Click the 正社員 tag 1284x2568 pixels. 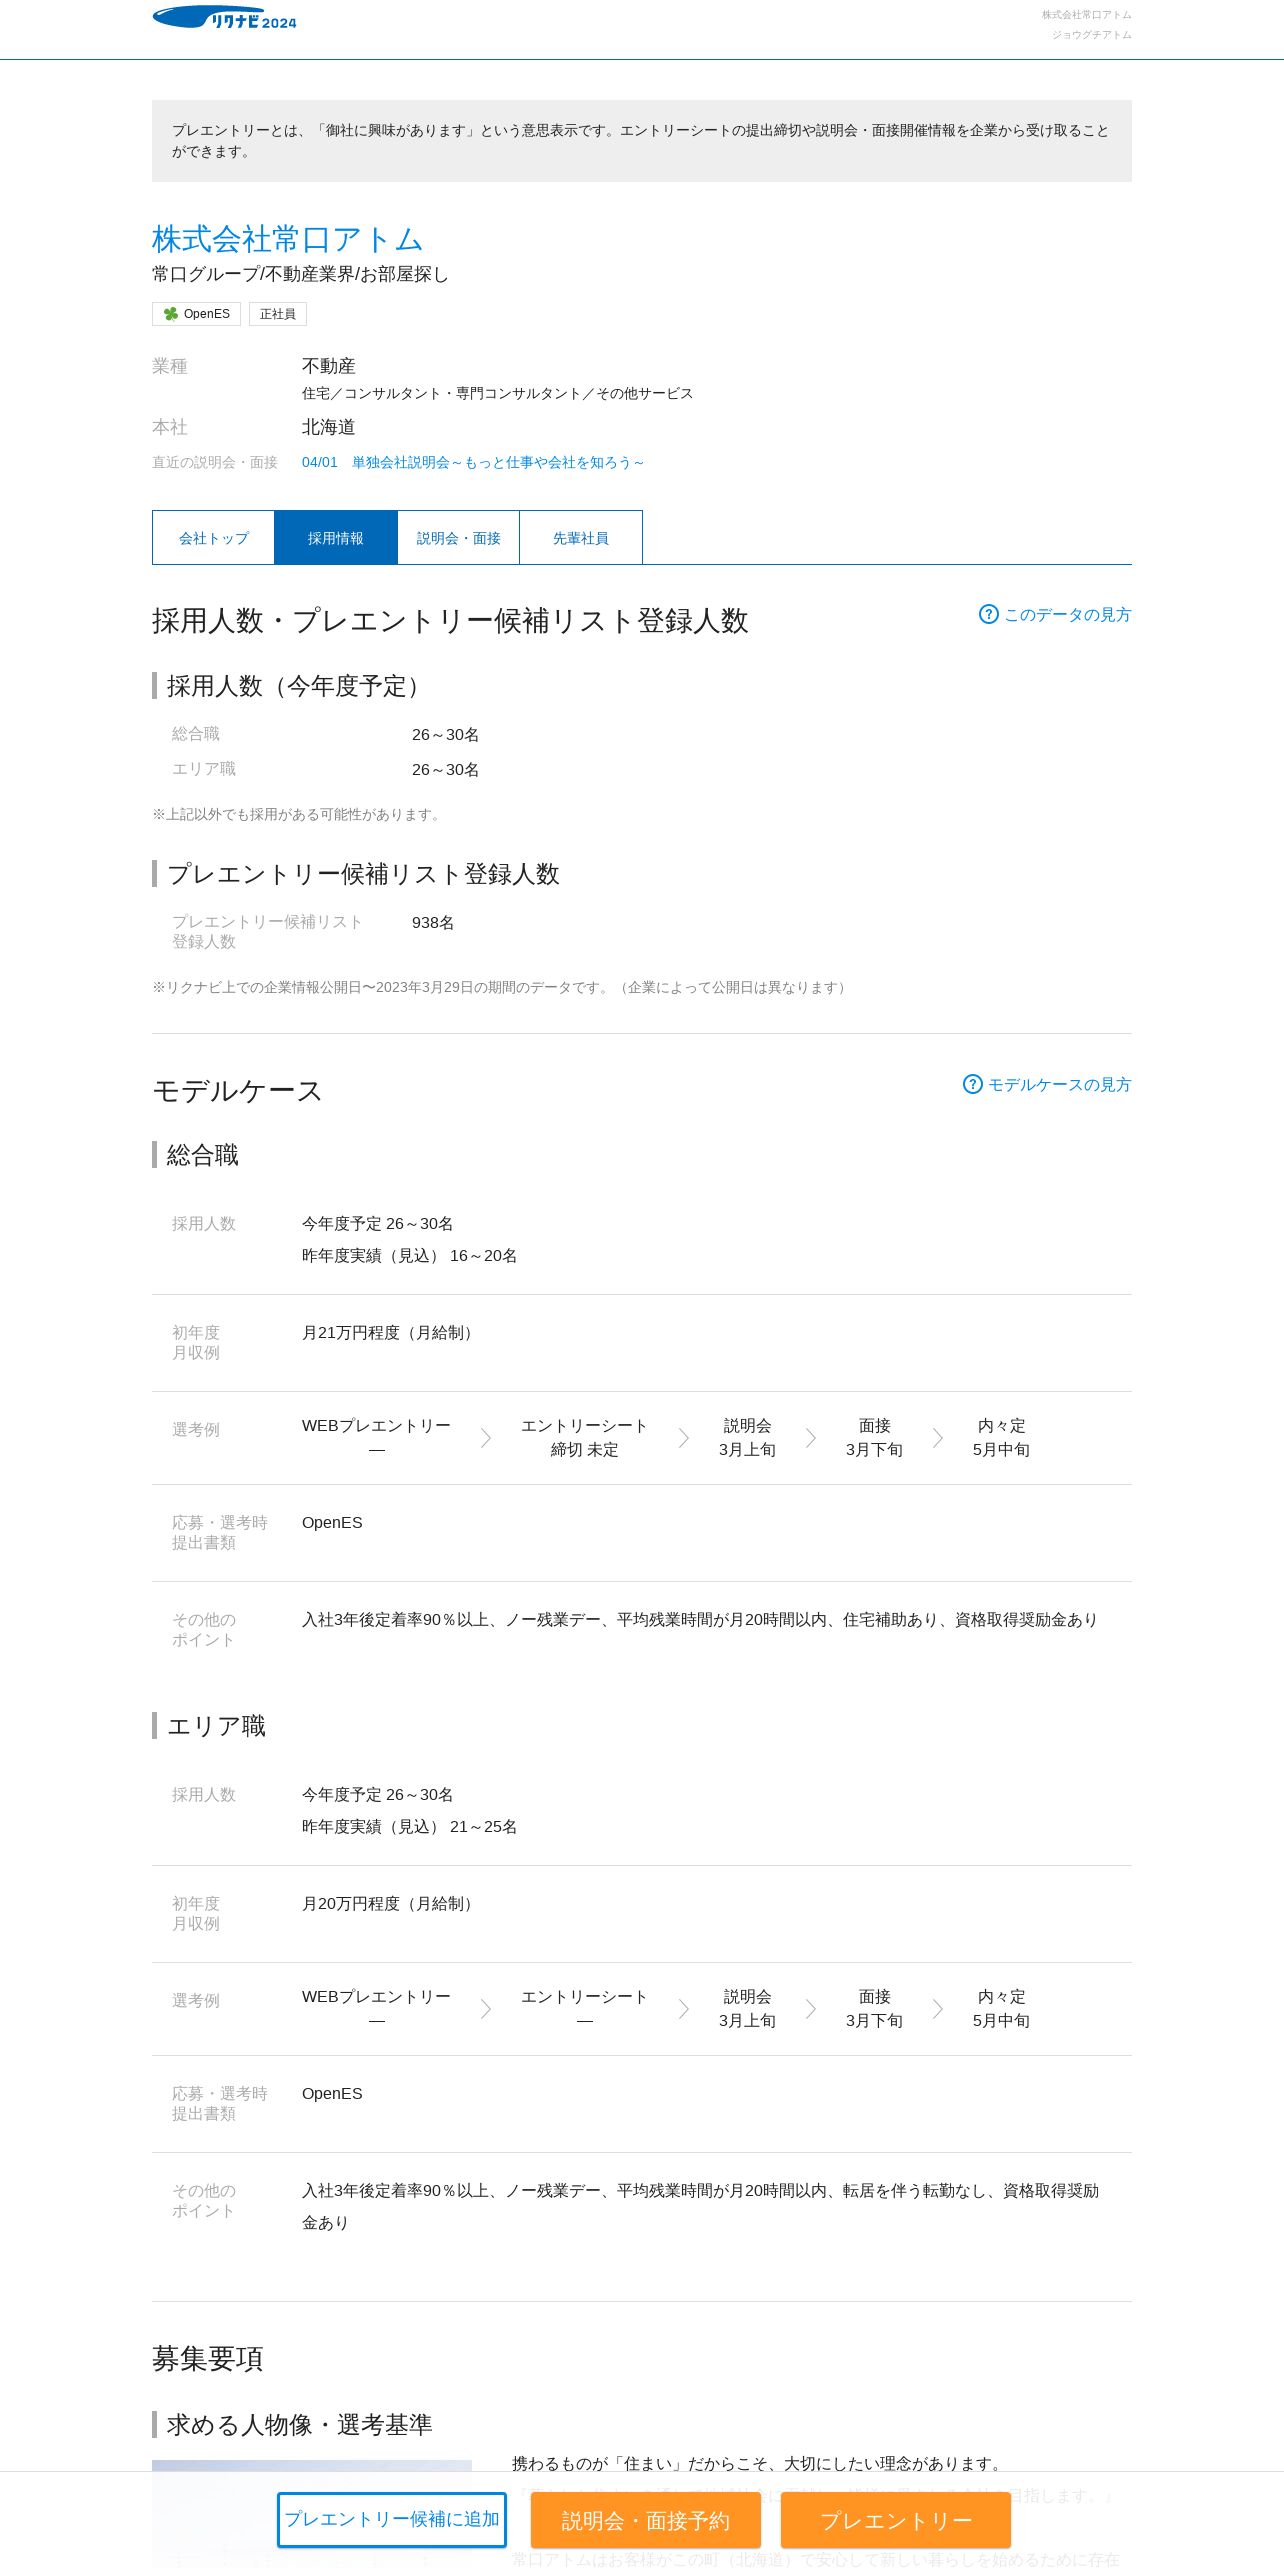[x=278, y=314]
